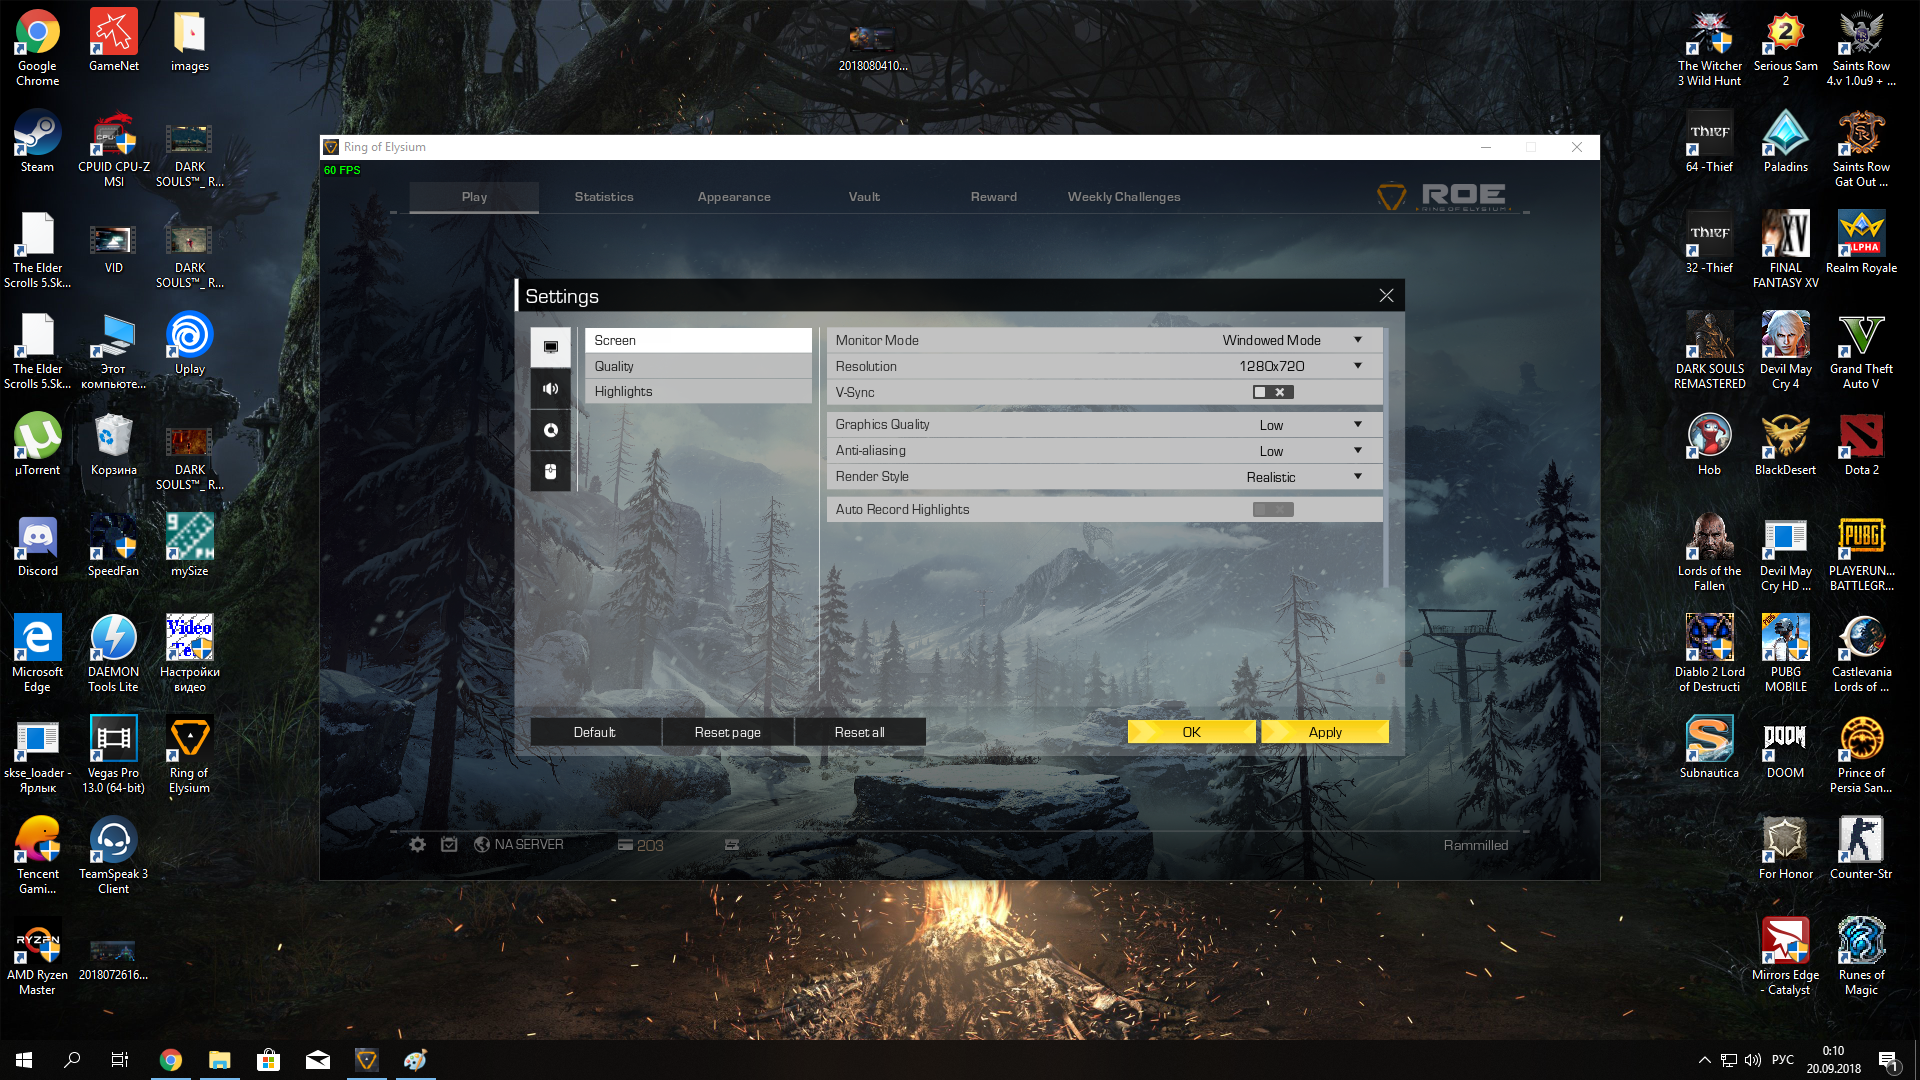The height and width of the screenshot is (1080, 1920).
Task: Toggle the V-Sync switch
Action: point(1273,392)
